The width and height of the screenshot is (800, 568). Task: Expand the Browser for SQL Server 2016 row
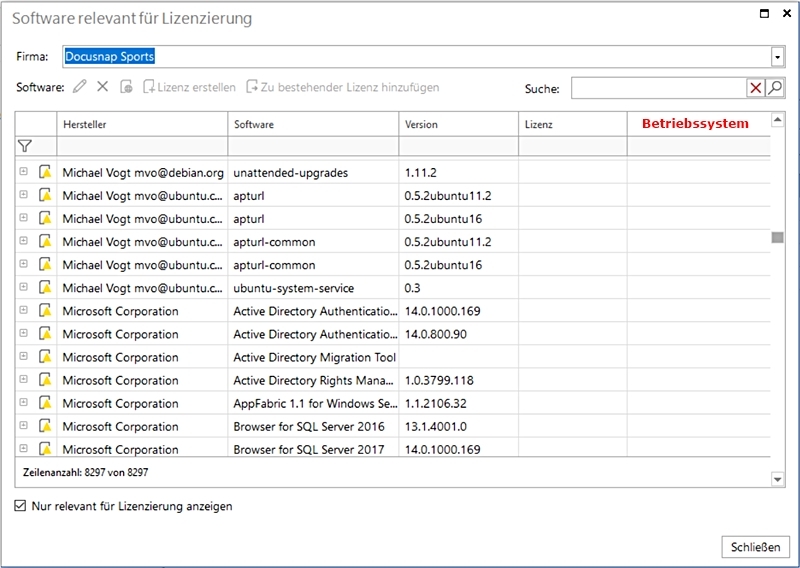(24, 426)
